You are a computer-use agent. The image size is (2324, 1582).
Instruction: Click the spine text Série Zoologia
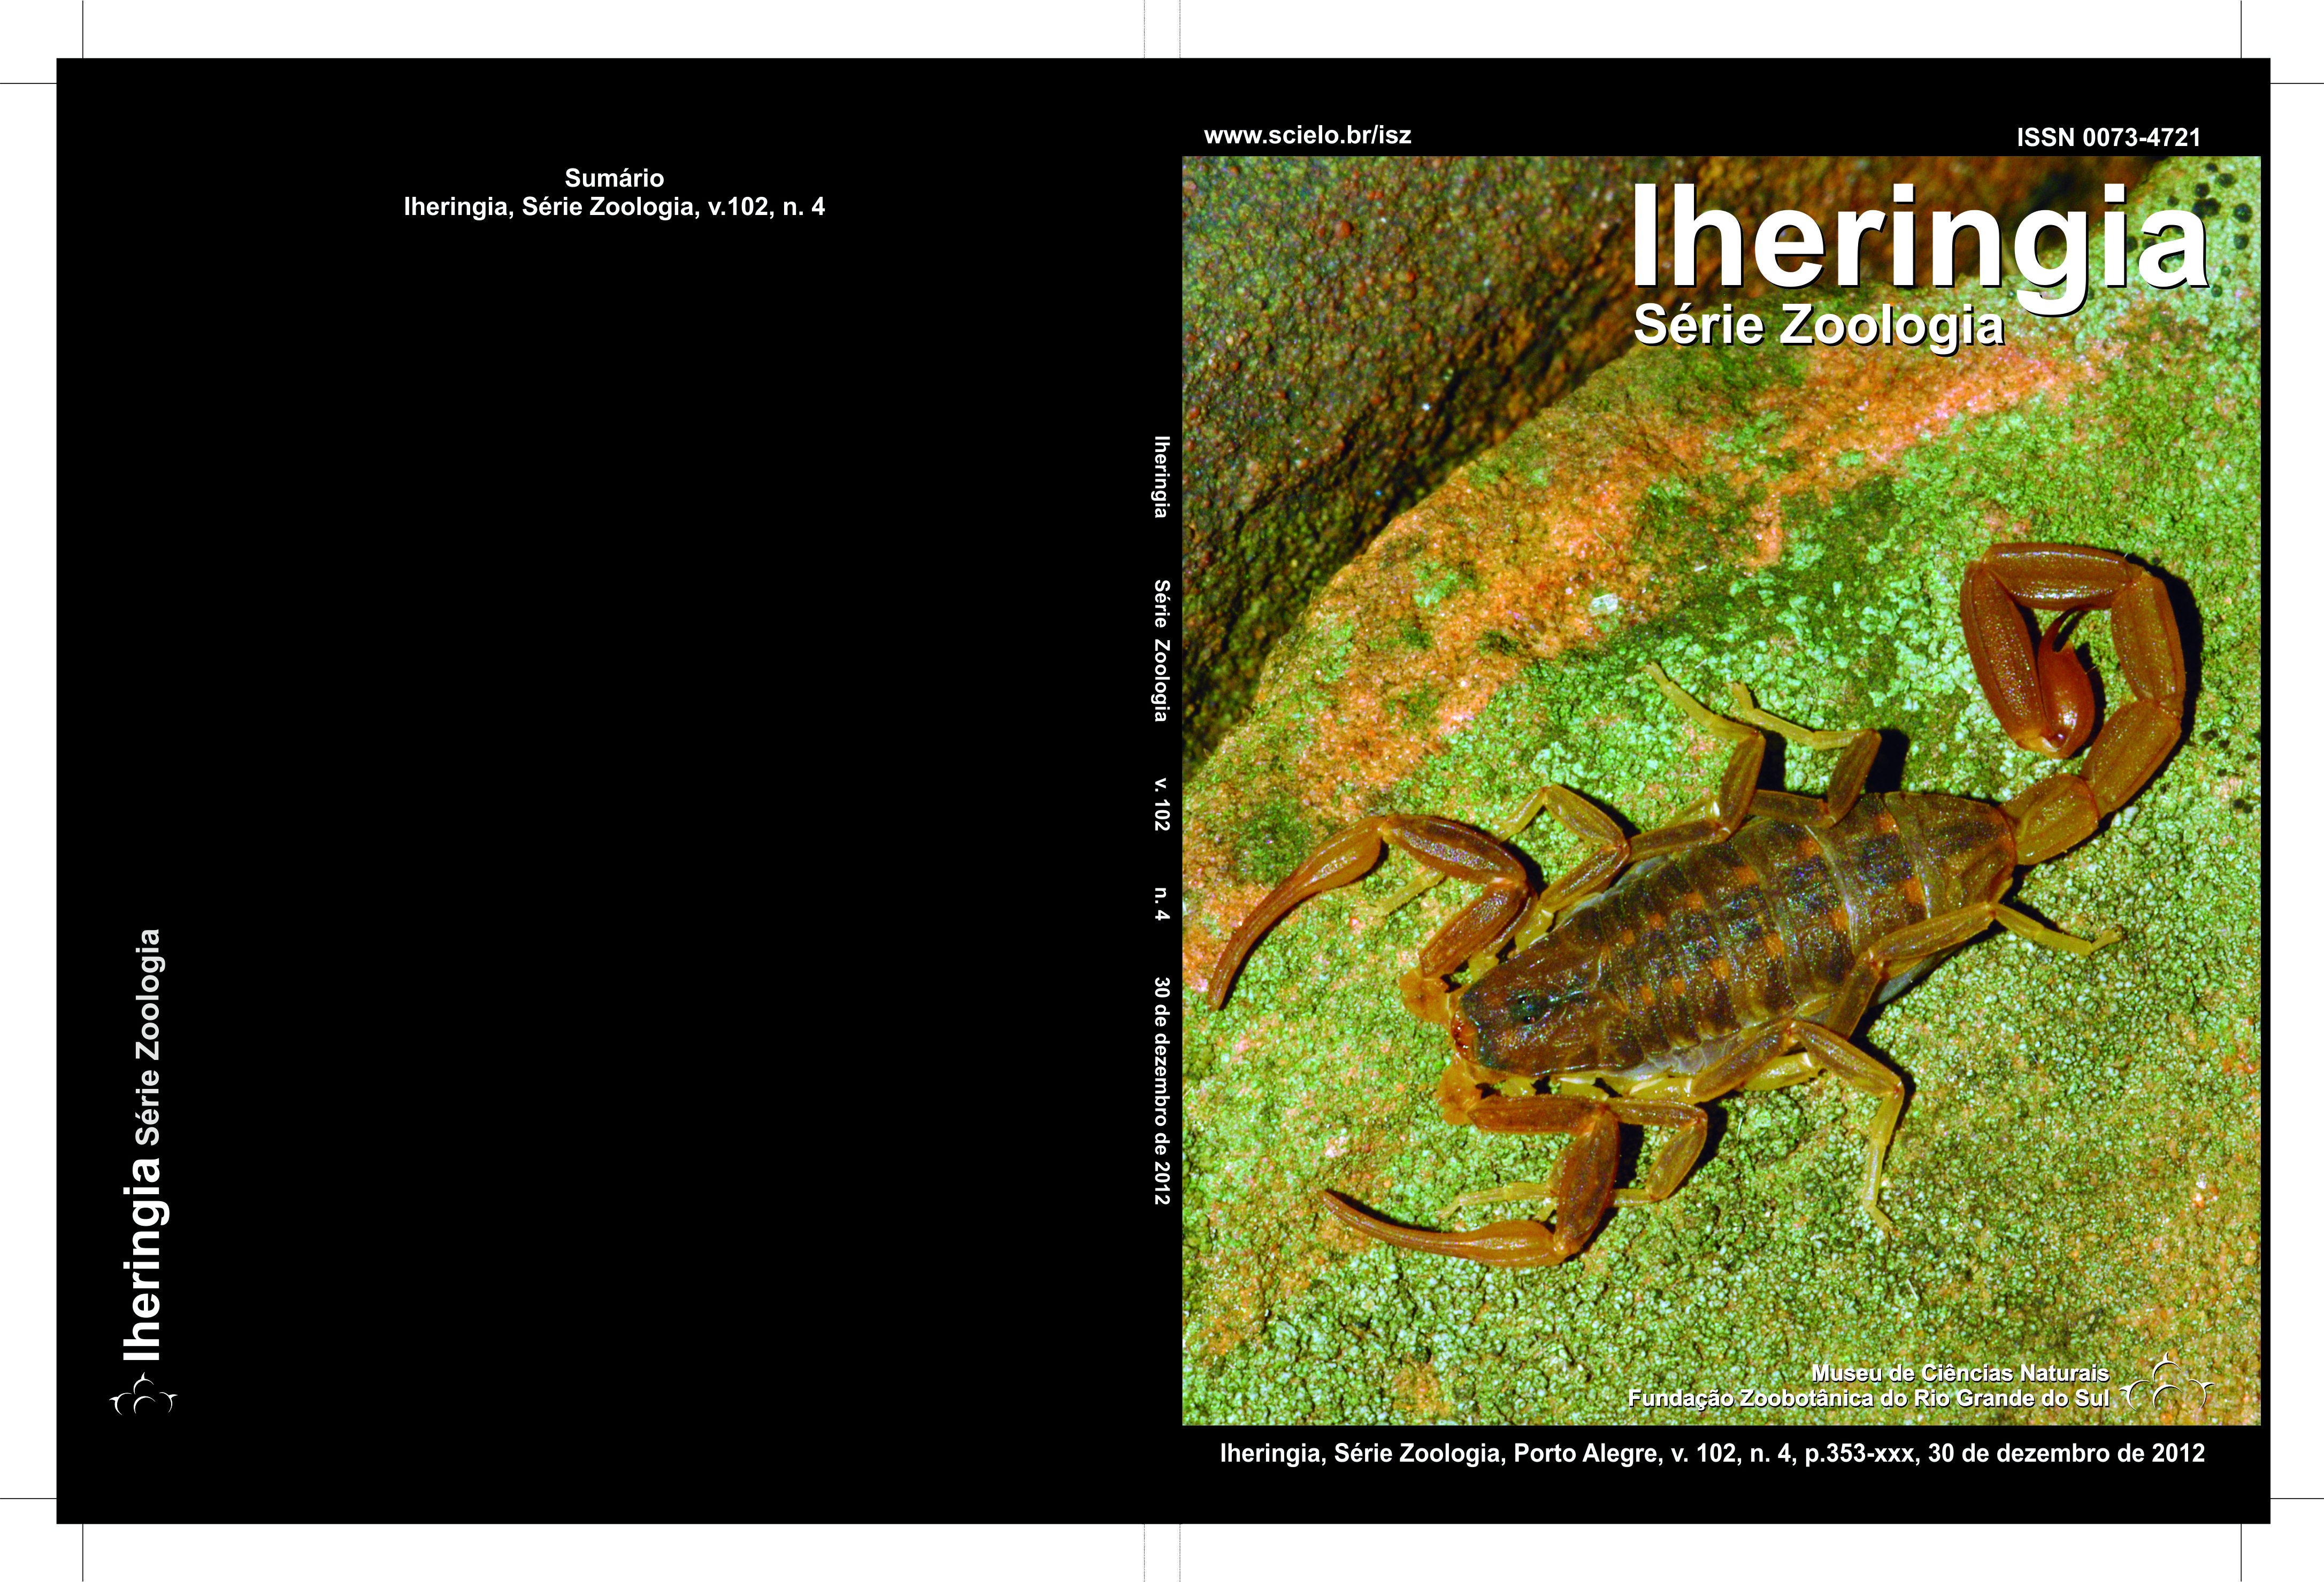[x=1161, y=650]
